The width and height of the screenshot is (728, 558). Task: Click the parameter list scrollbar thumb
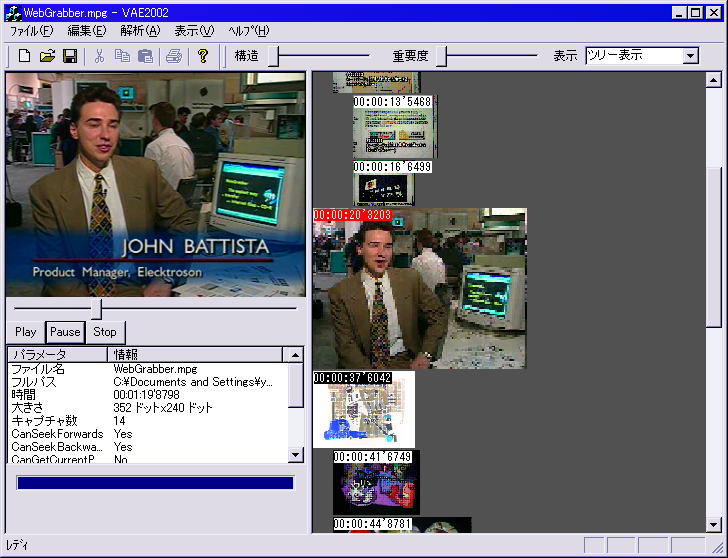click(x=295, y=385)
